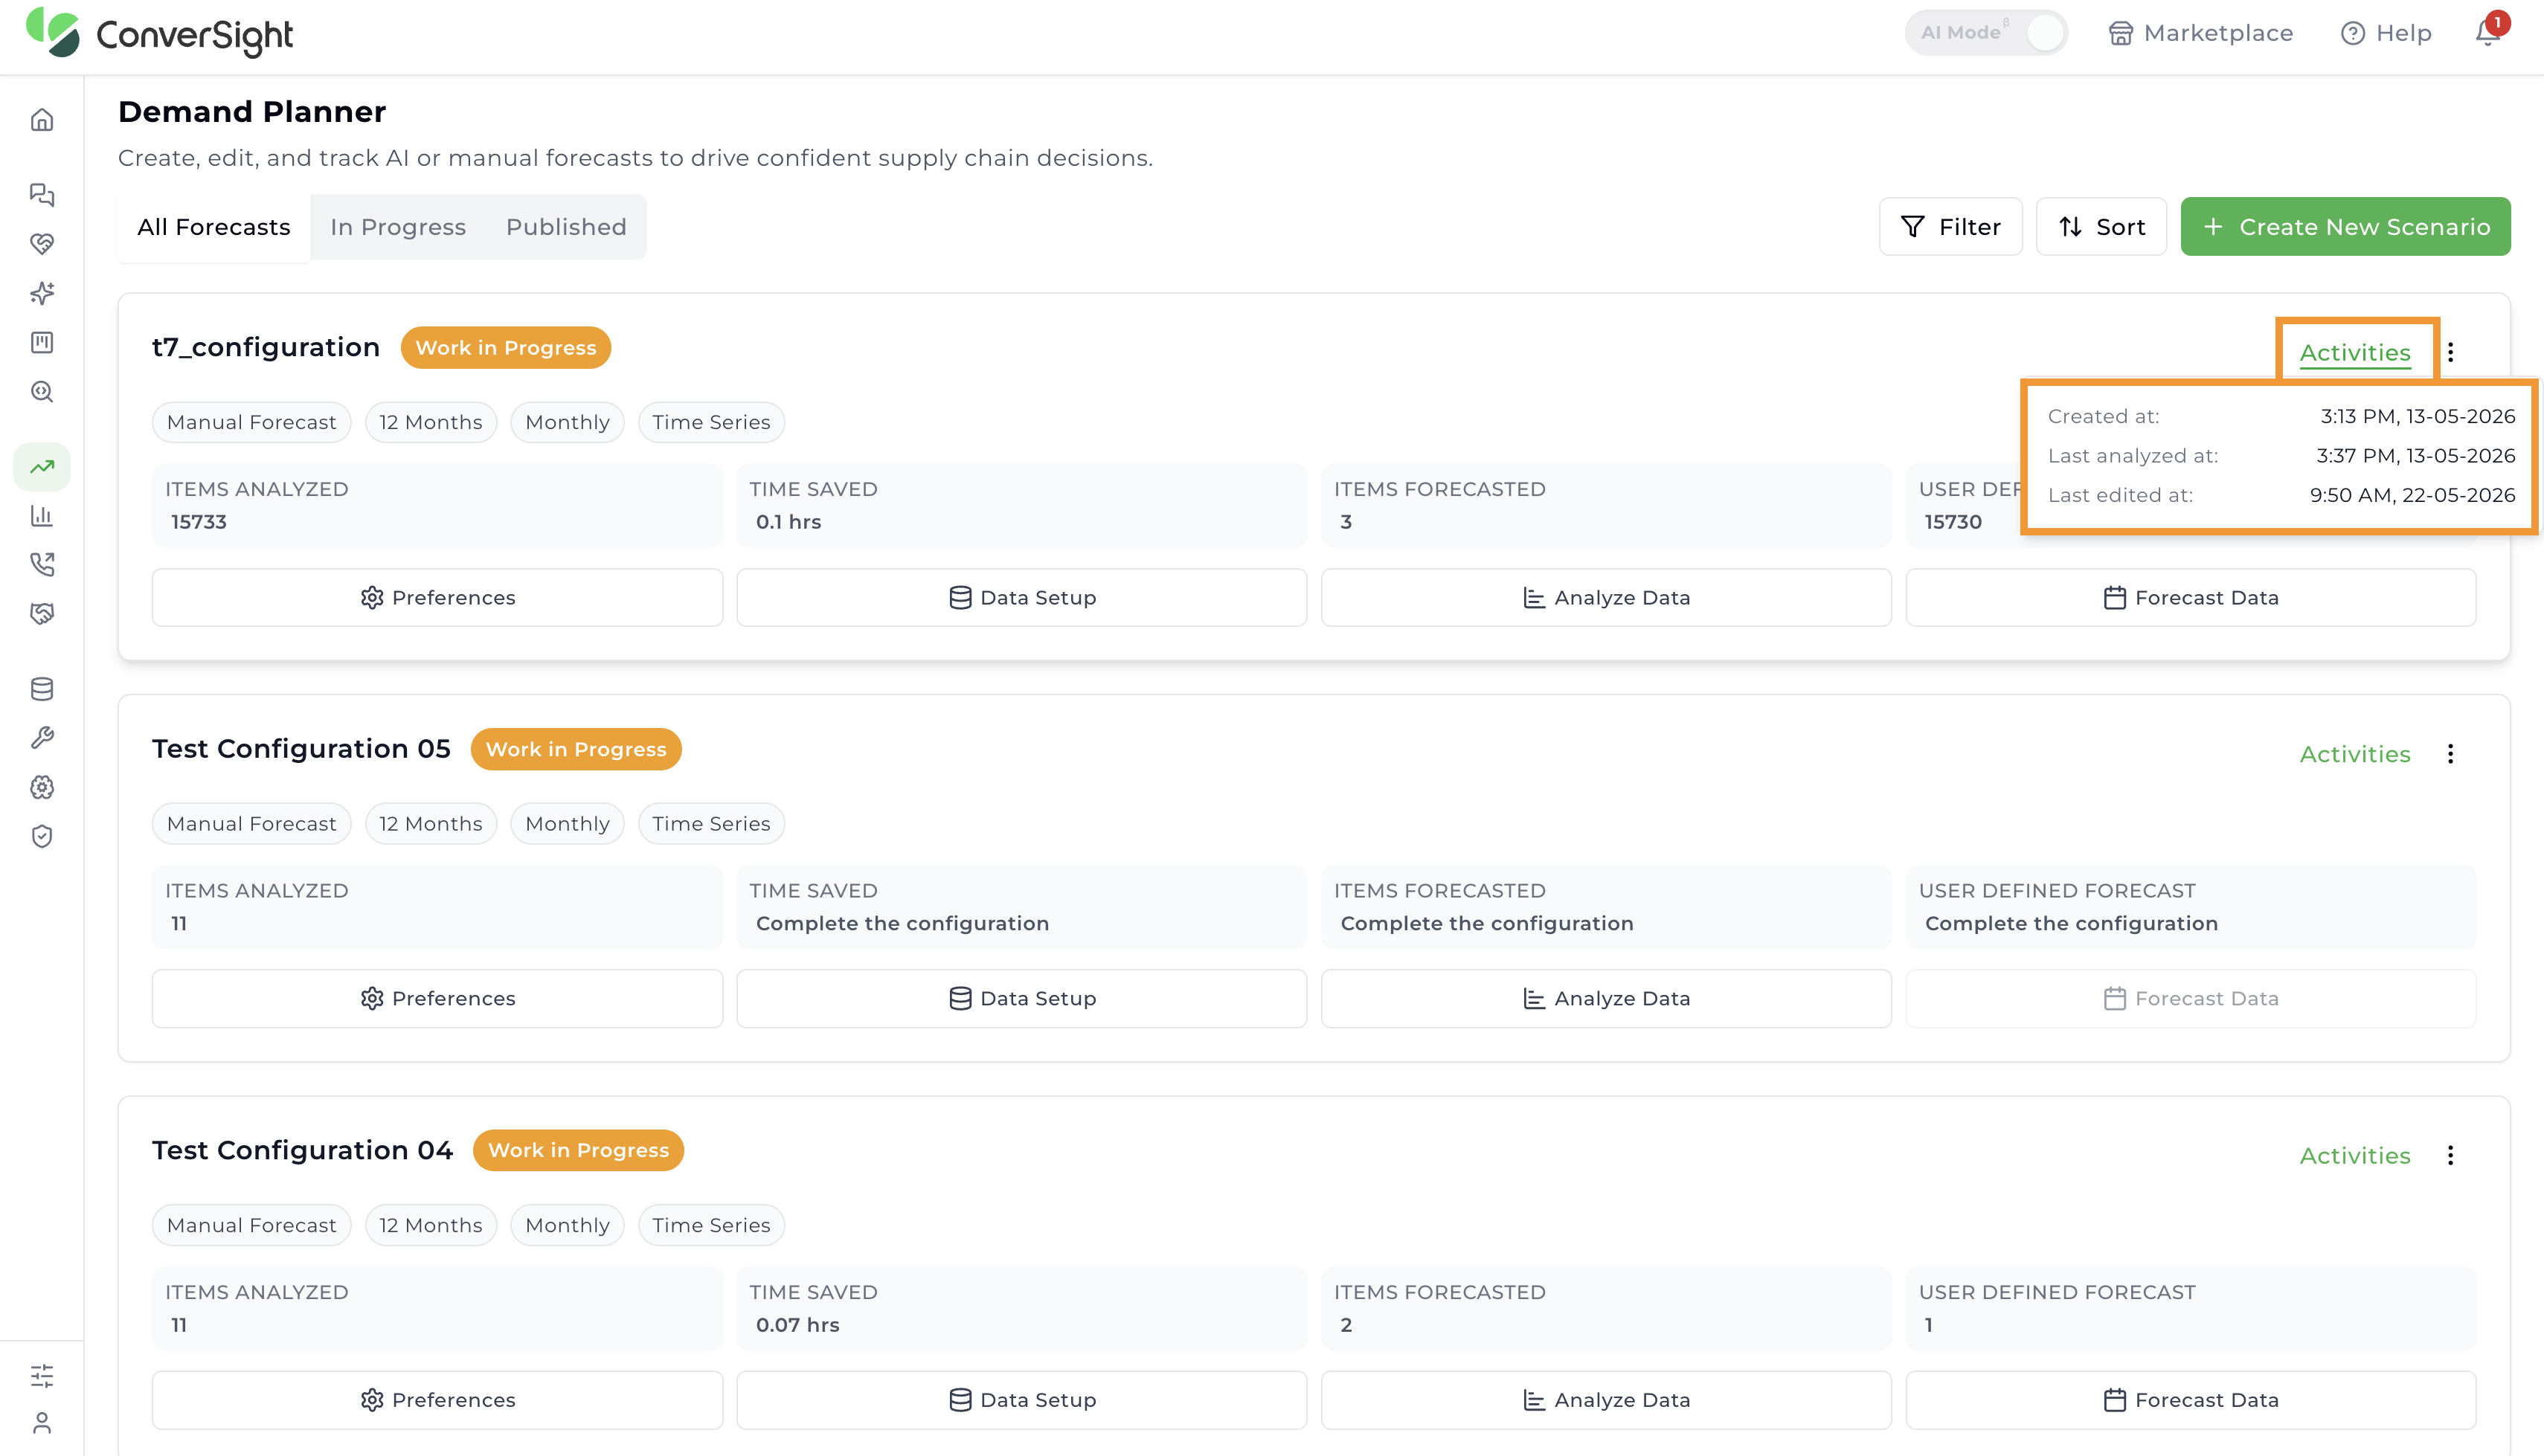Open Preferences for t7_configuration
The height and width of the screenshot is (1456, 2544).
click(437, 597)
